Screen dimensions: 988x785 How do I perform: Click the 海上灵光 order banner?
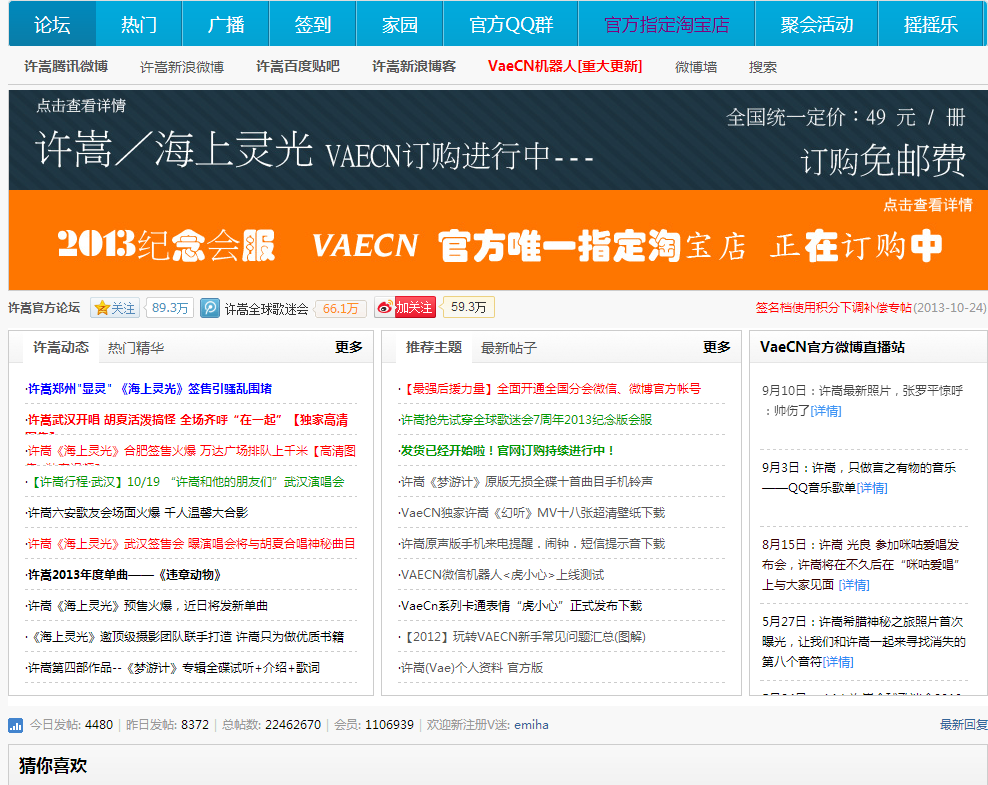[498, 140]
